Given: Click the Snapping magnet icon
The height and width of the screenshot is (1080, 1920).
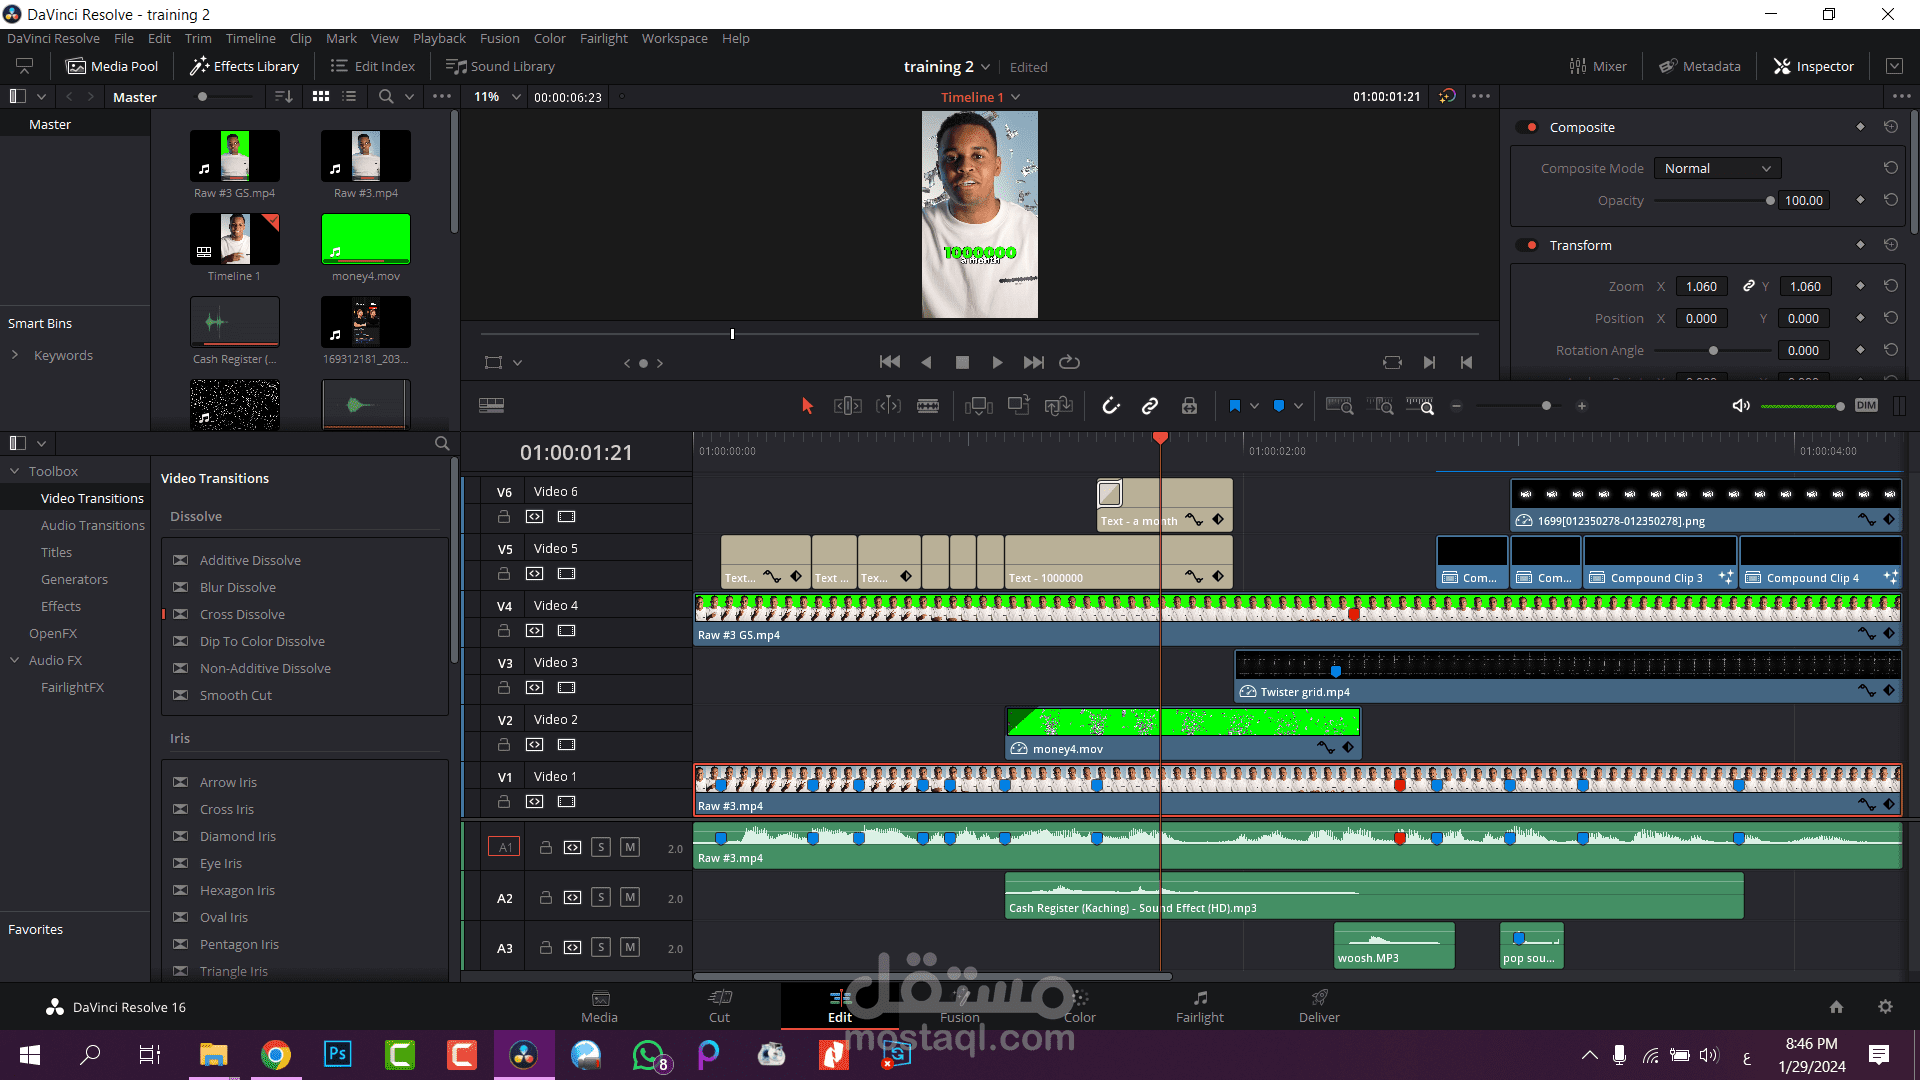Looking at the screenshot, I should point(1112,405).
